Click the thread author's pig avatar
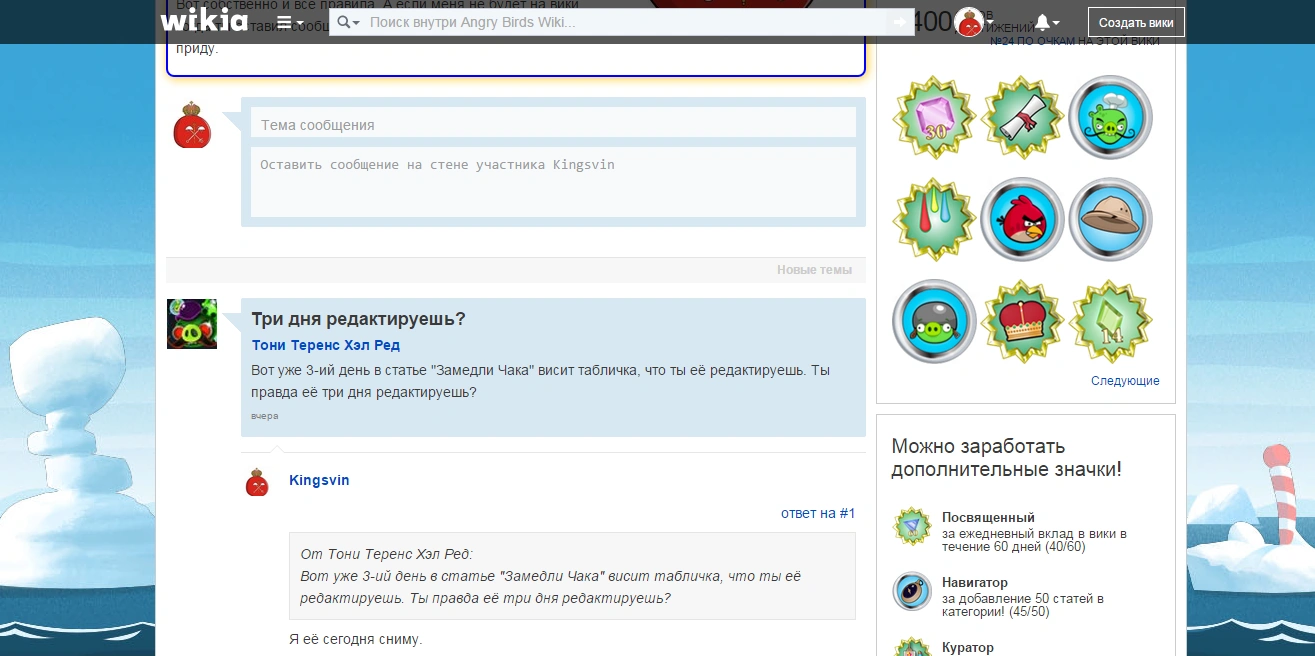1315x656 pixels. [192, 324]
